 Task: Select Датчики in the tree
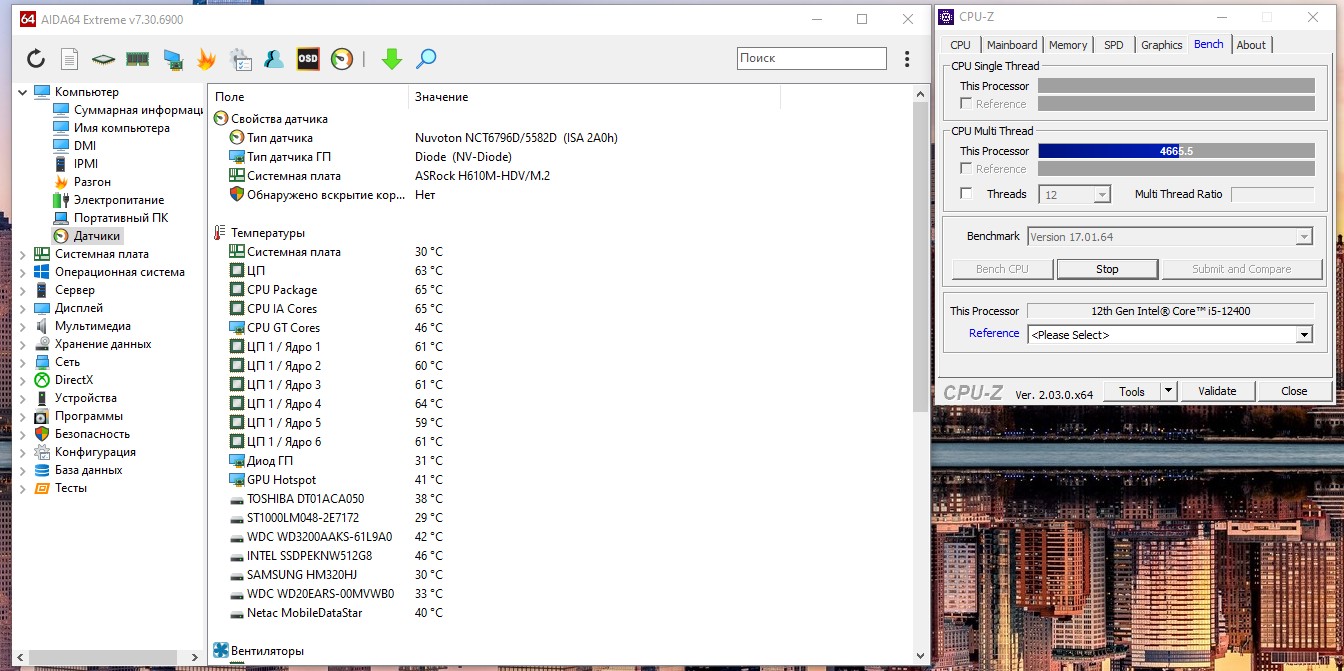[97, 236]
